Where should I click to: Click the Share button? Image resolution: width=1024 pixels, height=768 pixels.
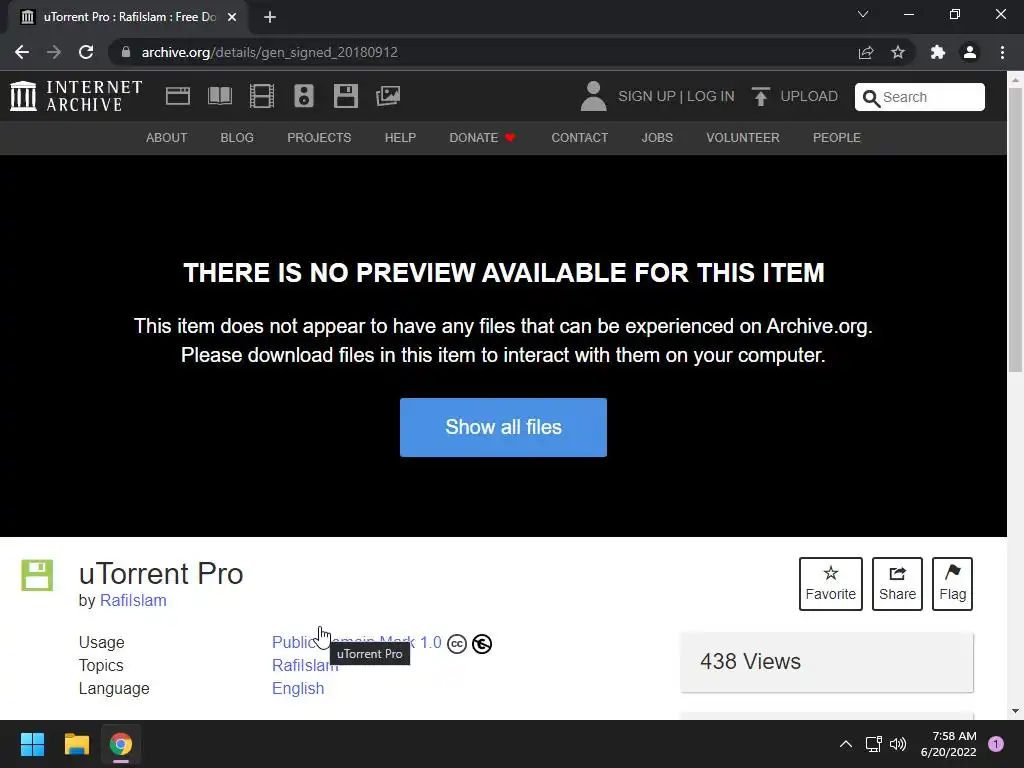click(897, 584)
